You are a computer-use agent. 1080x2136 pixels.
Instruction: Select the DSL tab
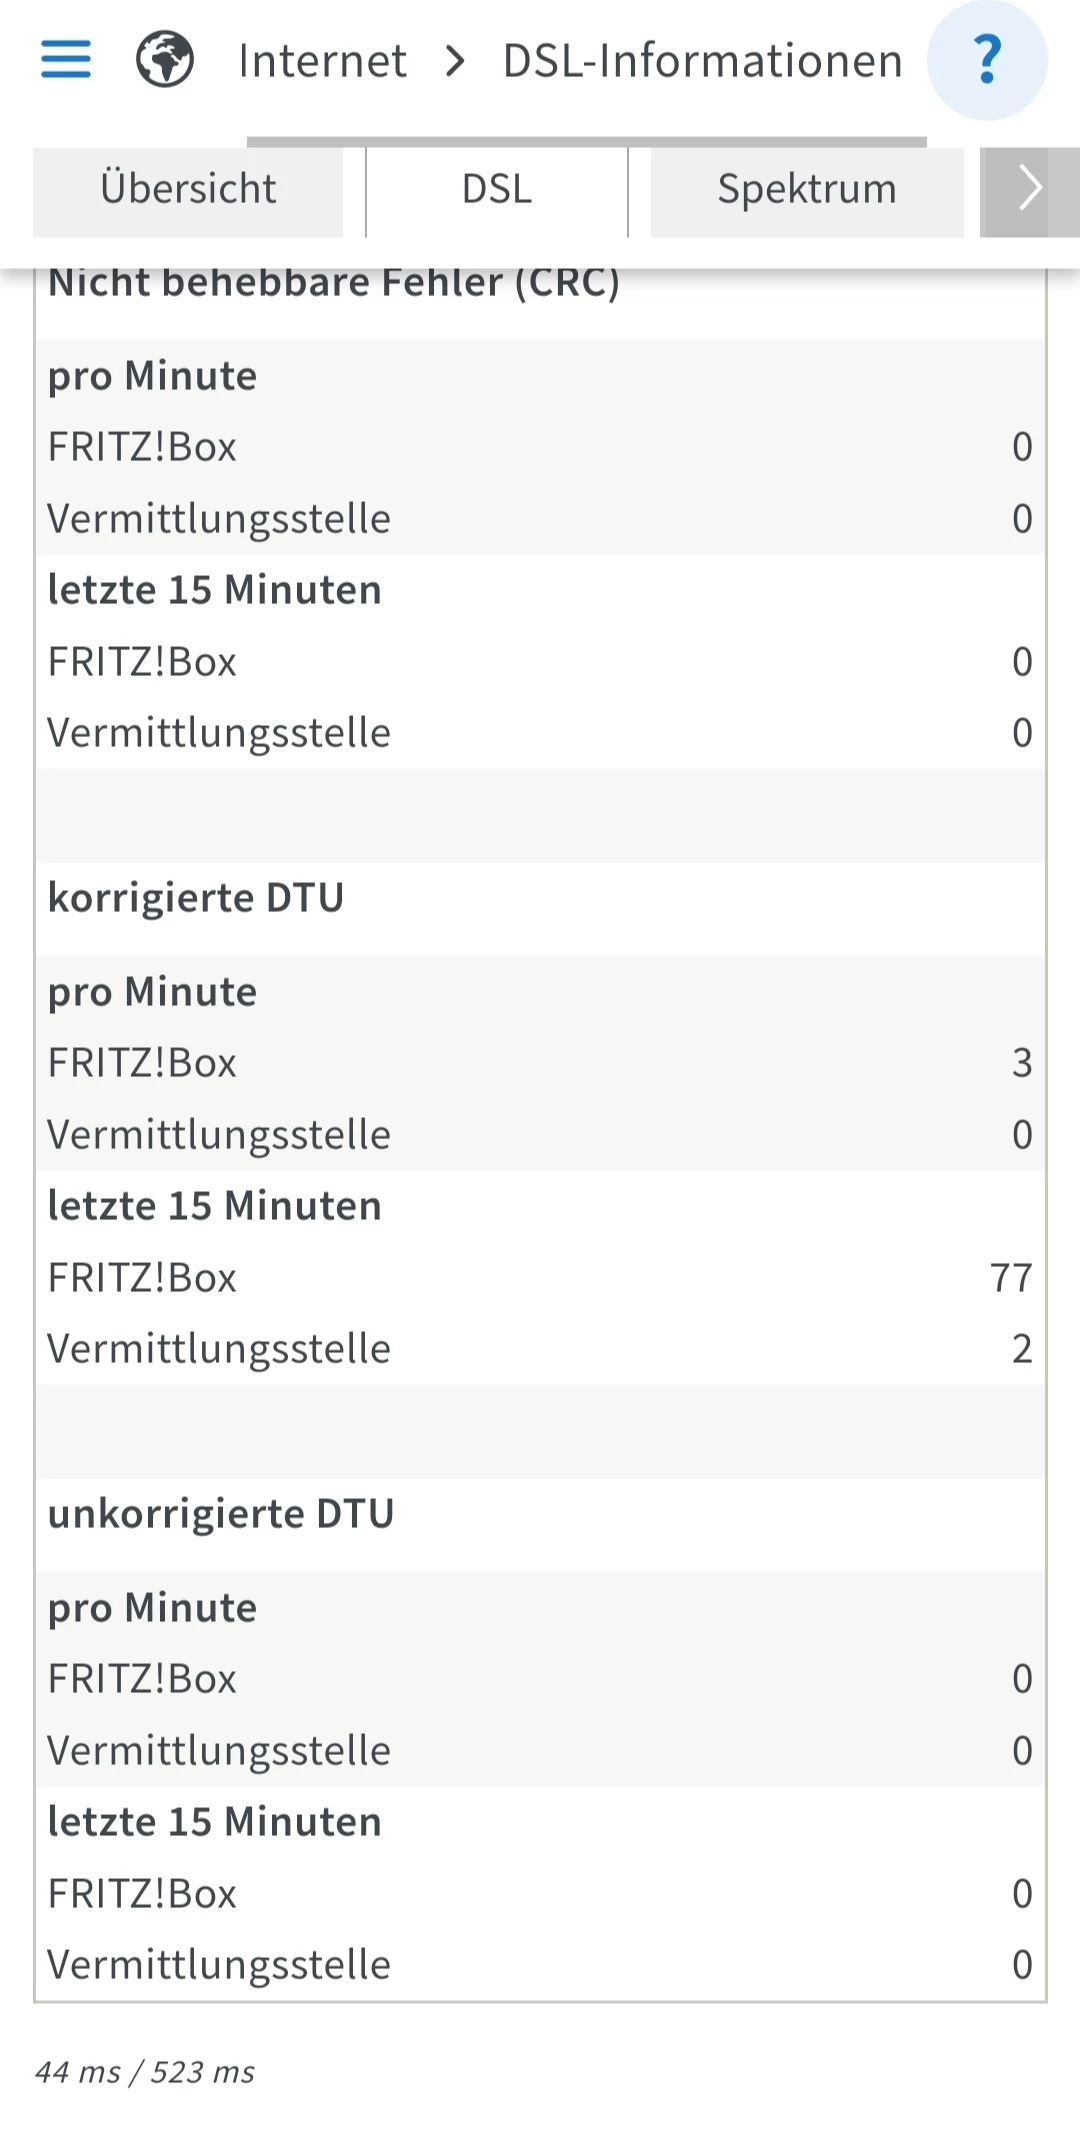click(497, 190)
